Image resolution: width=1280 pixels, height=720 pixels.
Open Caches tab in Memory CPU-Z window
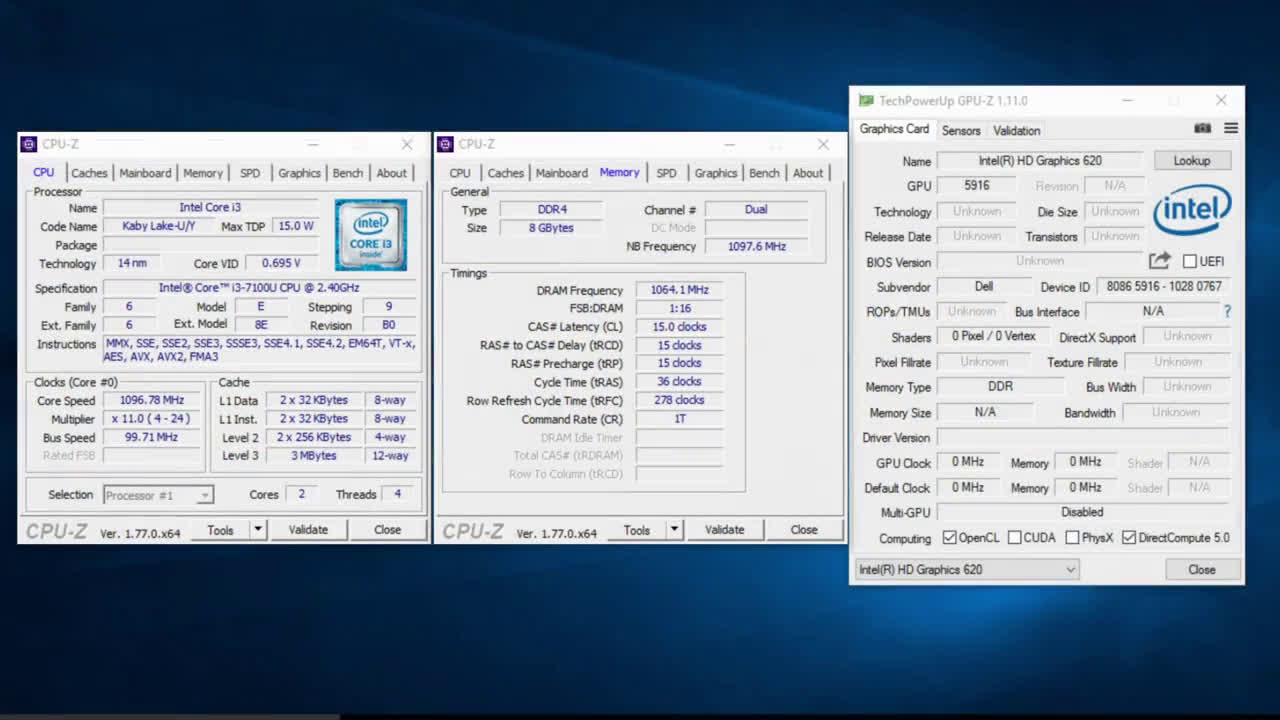click(505, 173)
